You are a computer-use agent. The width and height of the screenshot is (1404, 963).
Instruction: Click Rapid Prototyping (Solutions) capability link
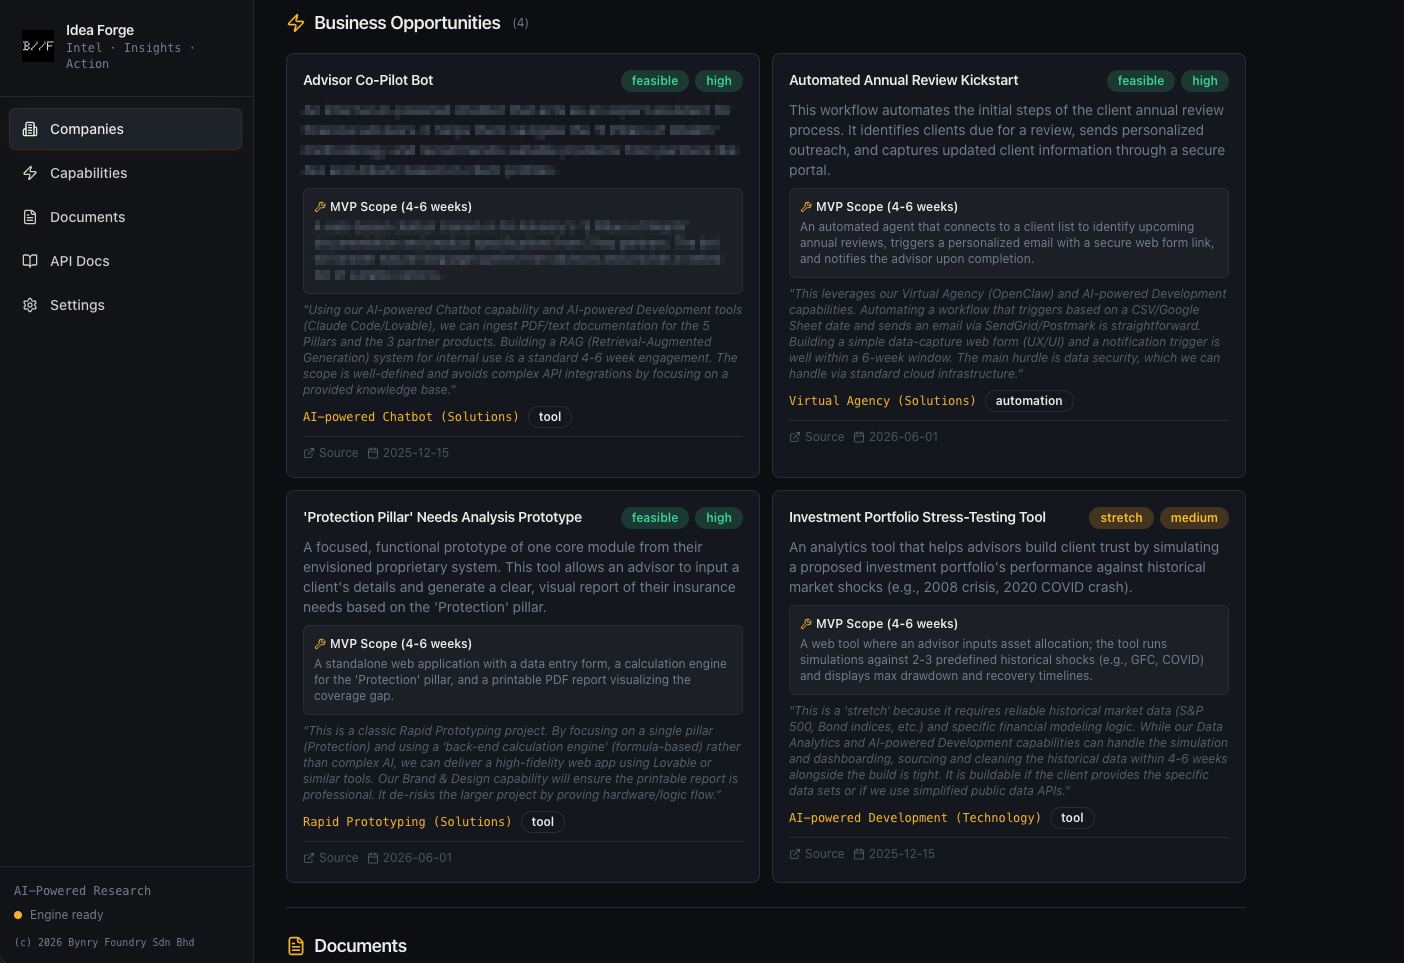coord(407,822)
